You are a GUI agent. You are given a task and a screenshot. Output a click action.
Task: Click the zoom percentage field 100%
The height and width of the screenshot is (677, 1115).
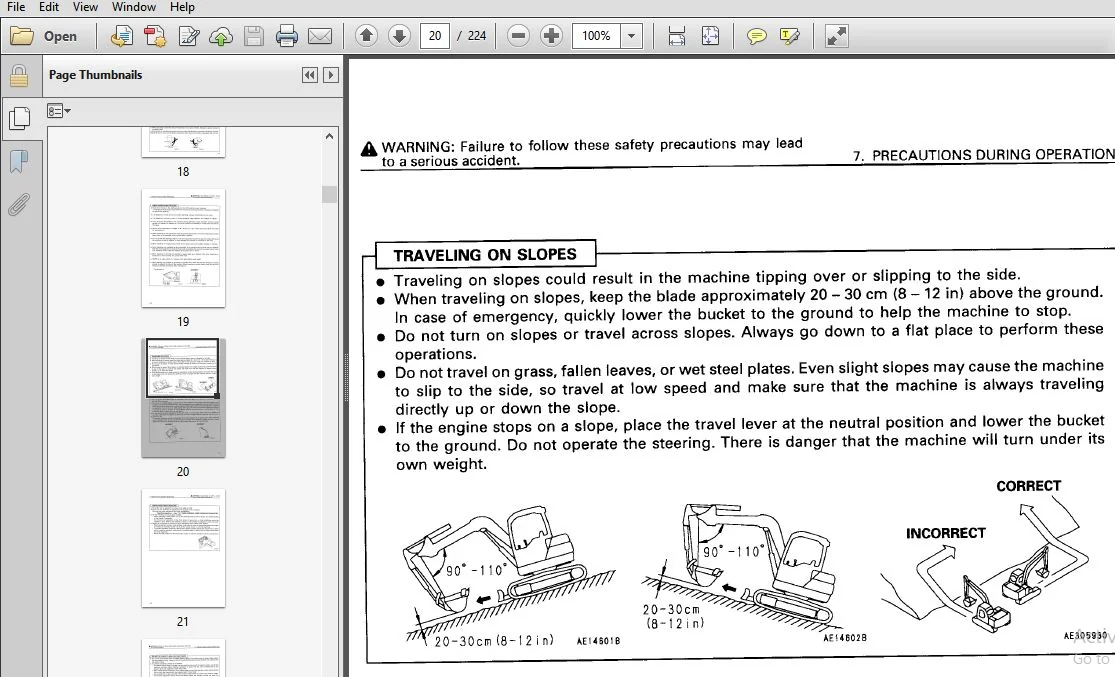click(596, 36)
